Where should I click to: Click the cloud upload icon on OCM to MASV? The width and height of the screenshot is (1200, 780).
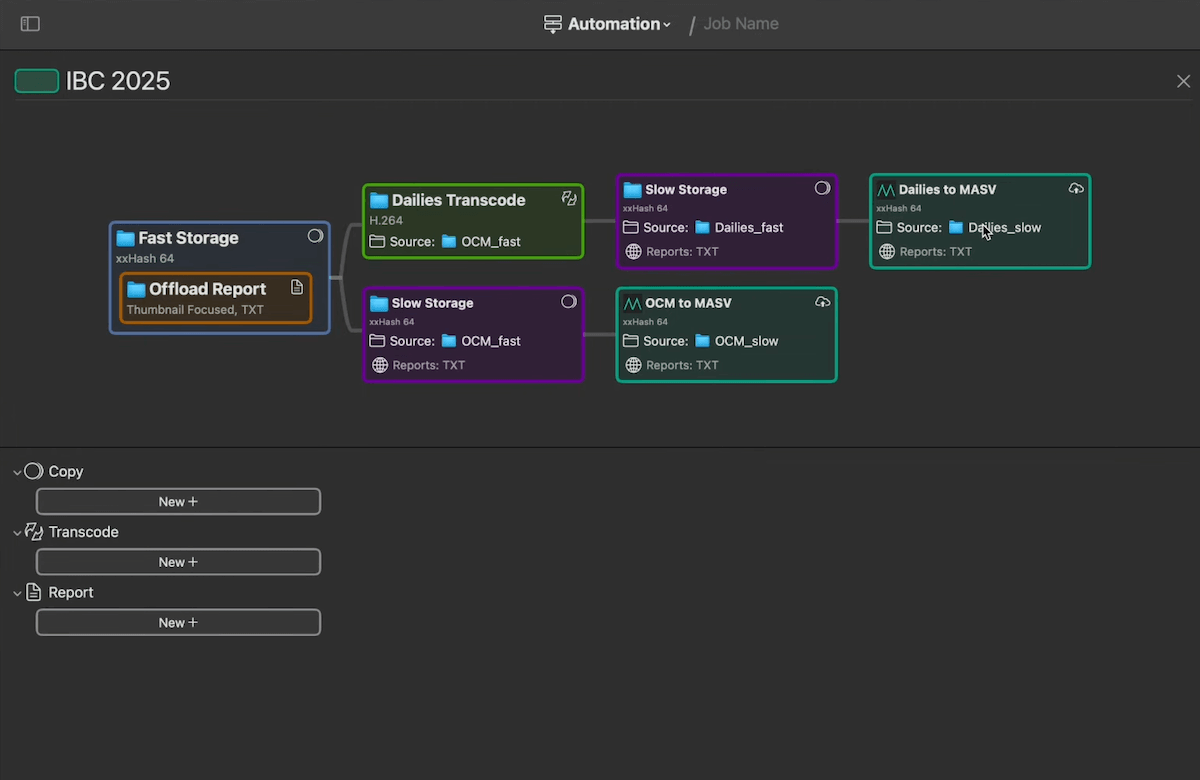click(822, 301)
